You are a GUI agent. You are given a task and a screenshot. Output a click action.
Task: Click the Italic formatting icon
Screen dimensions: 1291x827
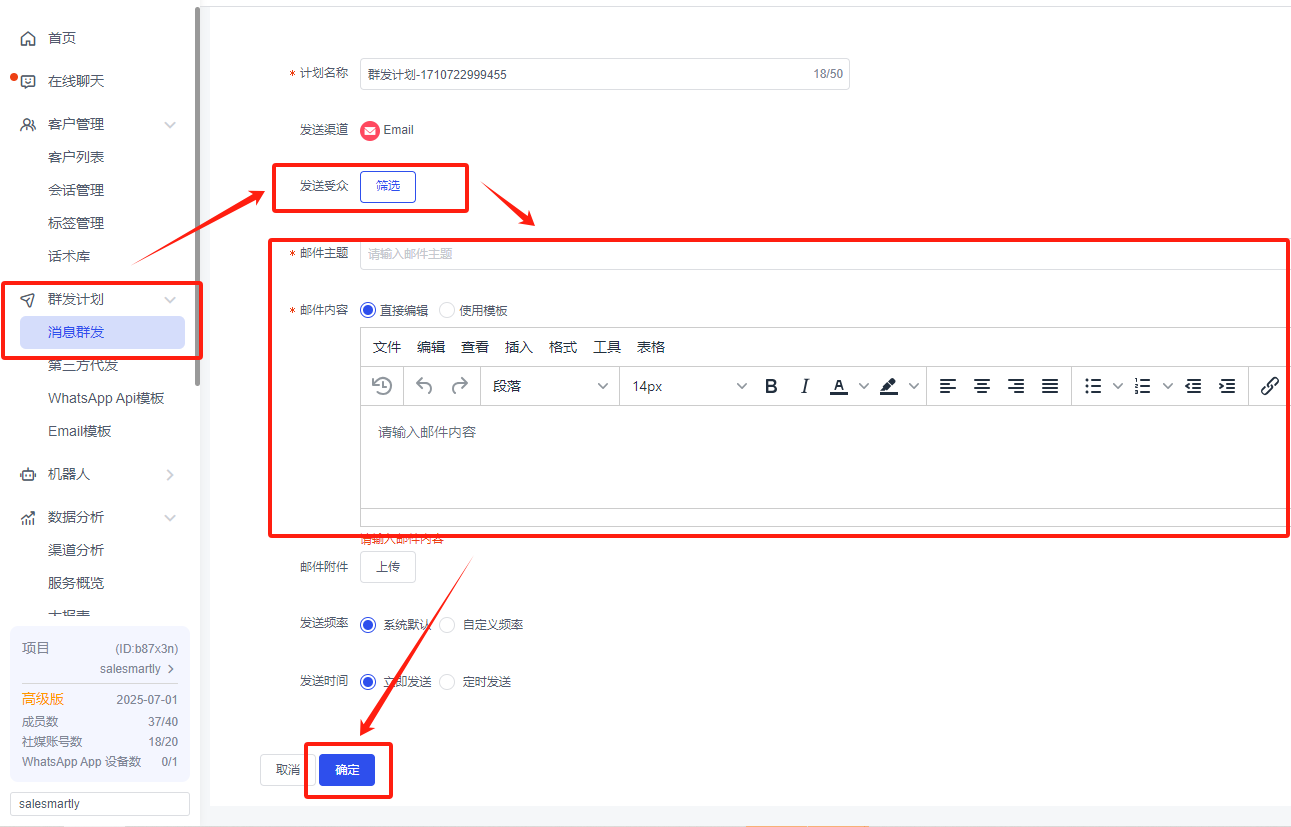pyautogui.click(x=804, y=386)
